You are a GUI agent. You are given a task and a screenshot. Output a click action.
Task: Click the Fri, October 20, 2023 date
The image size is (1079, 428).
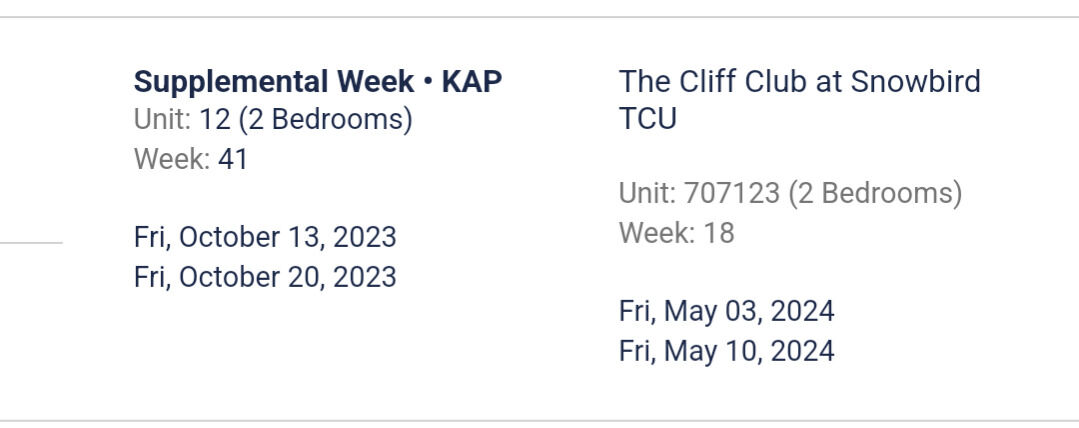(265, 276)
